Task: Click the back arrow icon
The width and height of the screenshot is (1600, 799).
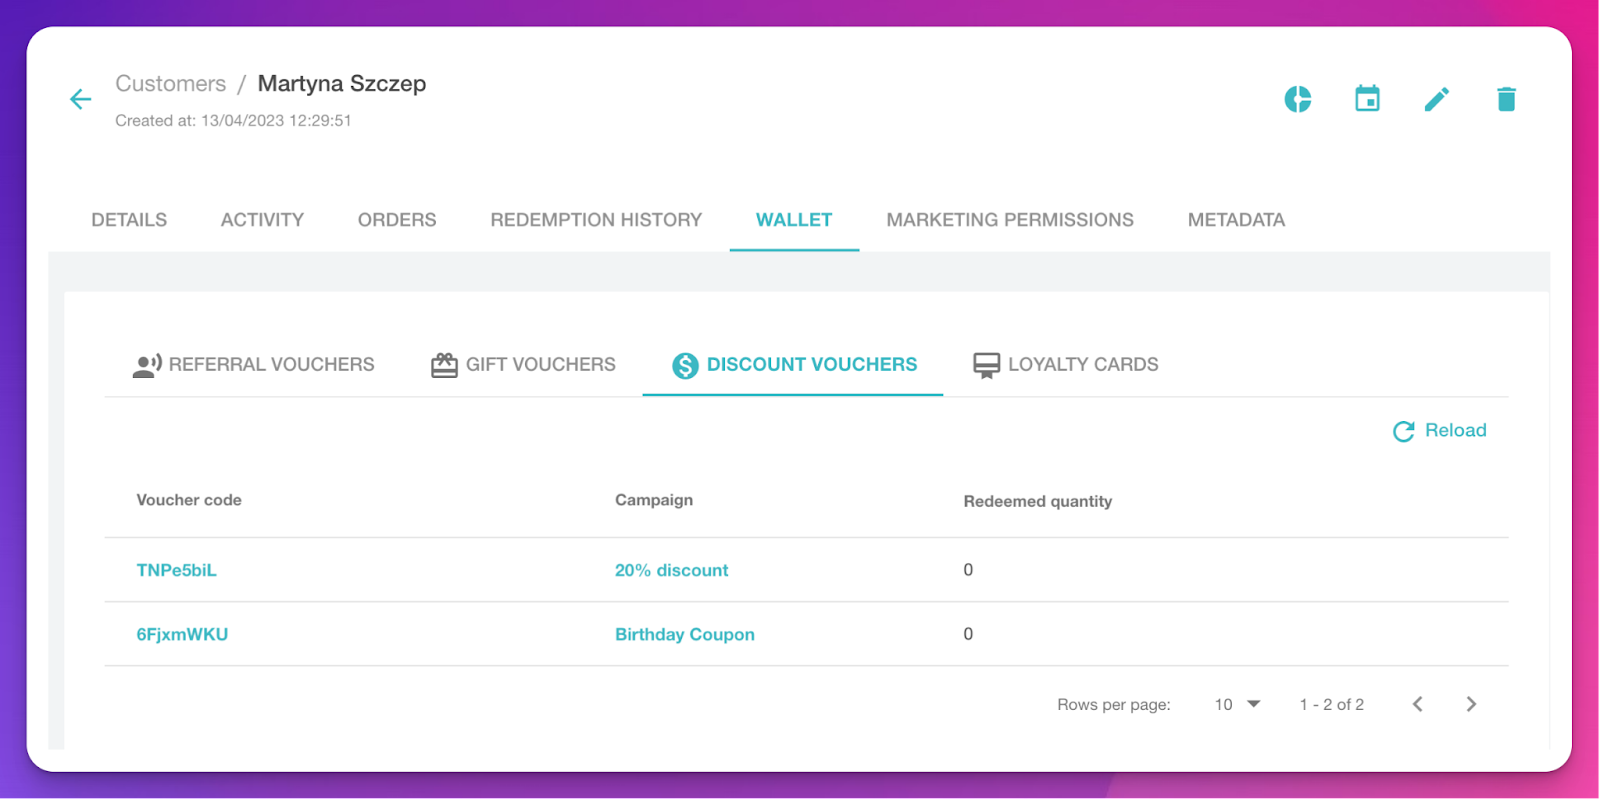Action: pyautogui.click(x=81, y=99)
